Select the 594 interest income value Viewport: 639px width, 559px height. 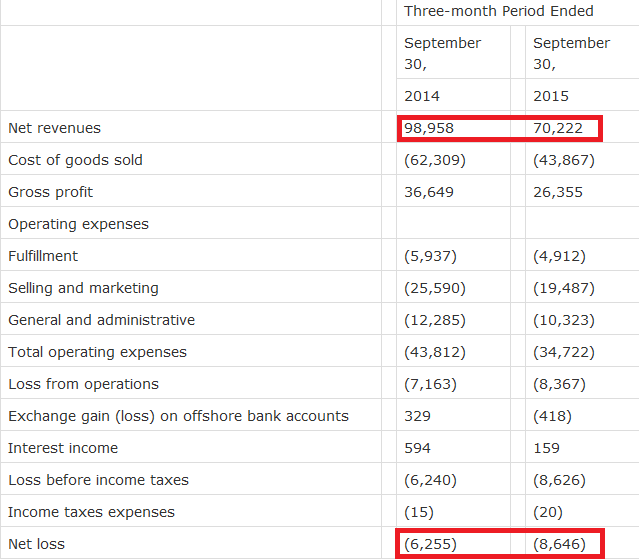point(417,448)
